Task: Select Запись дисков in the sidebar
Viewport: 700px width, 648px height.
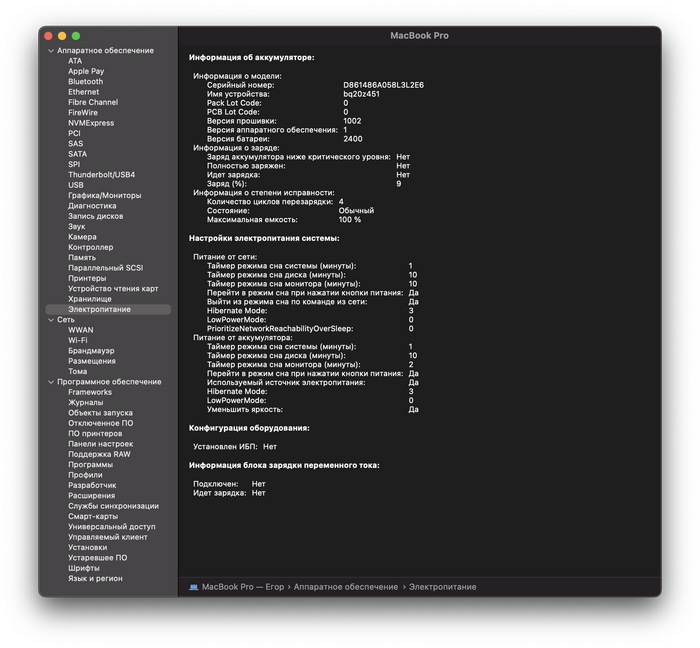Action: (x=96, y=216)
